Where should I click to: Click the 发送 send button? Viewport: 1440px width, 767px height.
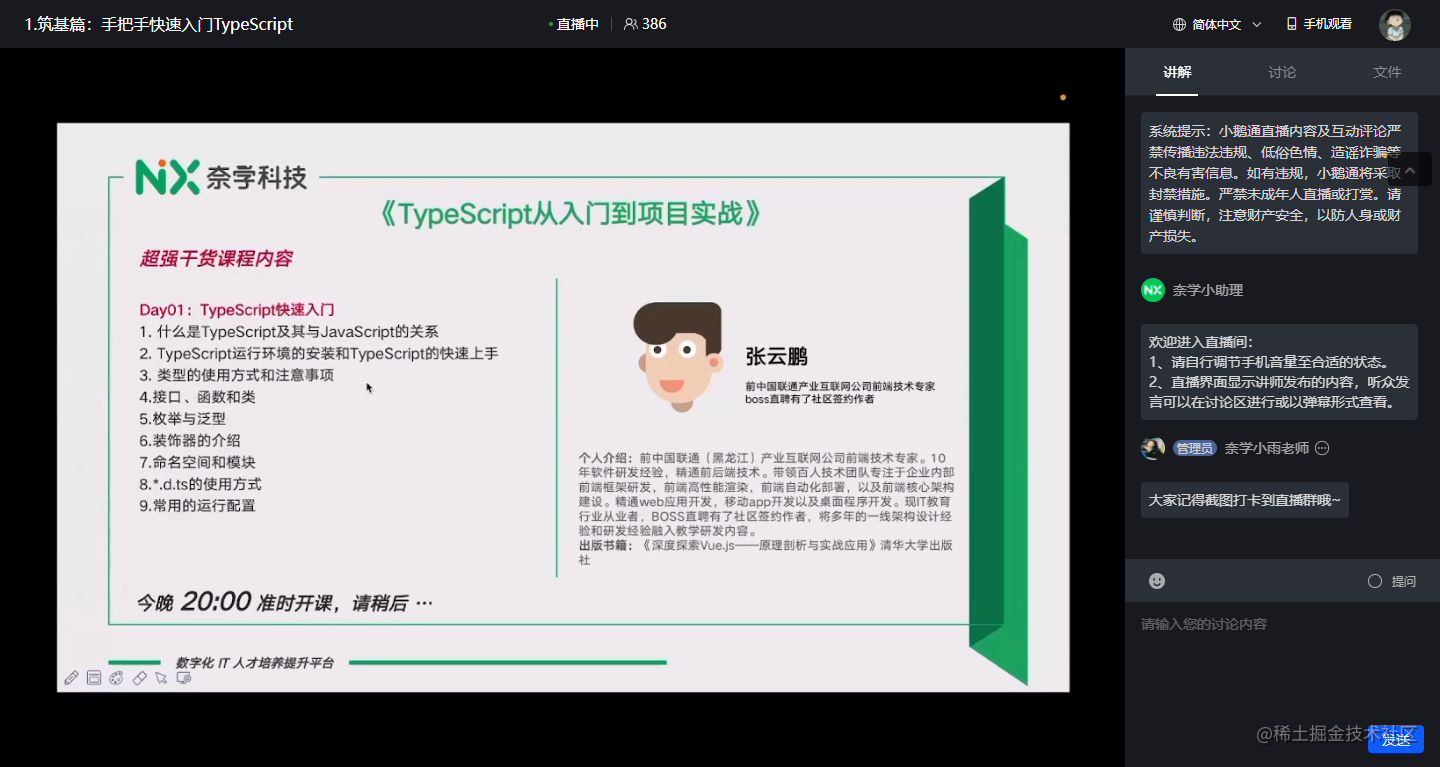1396,740
